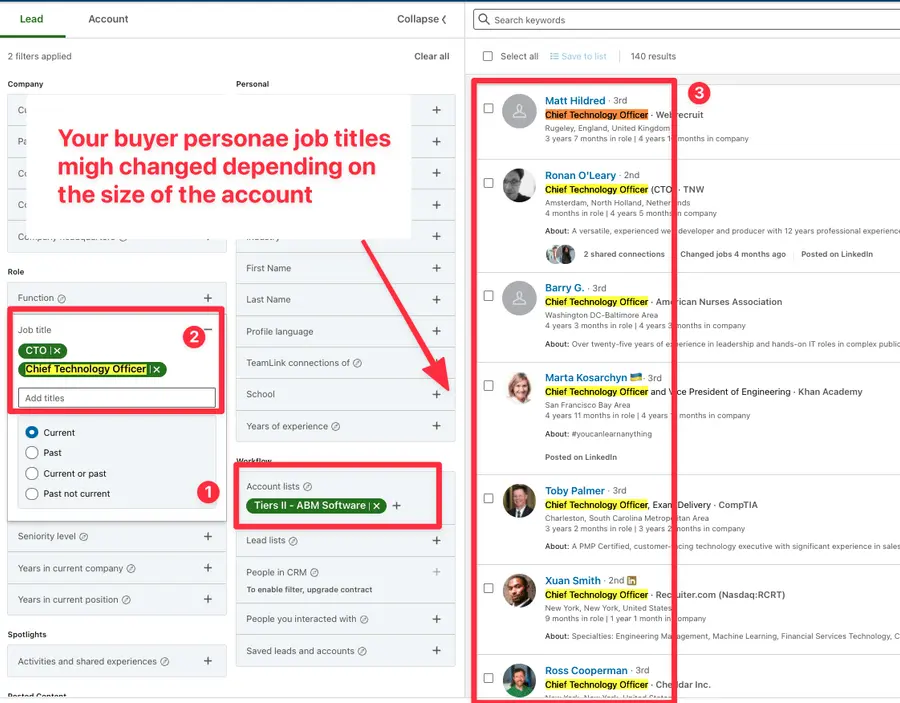Click plus to add another account list
Viewport: 900px width, 703px height.
pos(396,506)
